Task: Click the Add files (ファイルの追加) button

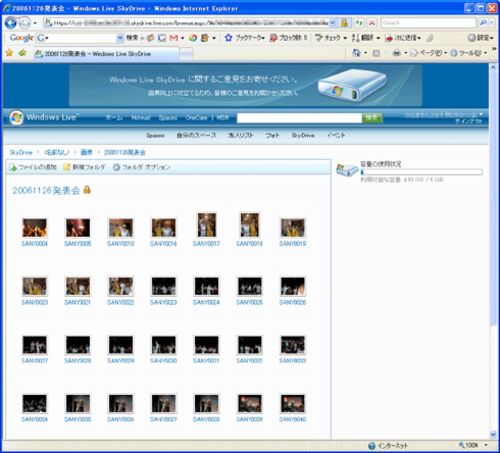Action: pos(33,167)
